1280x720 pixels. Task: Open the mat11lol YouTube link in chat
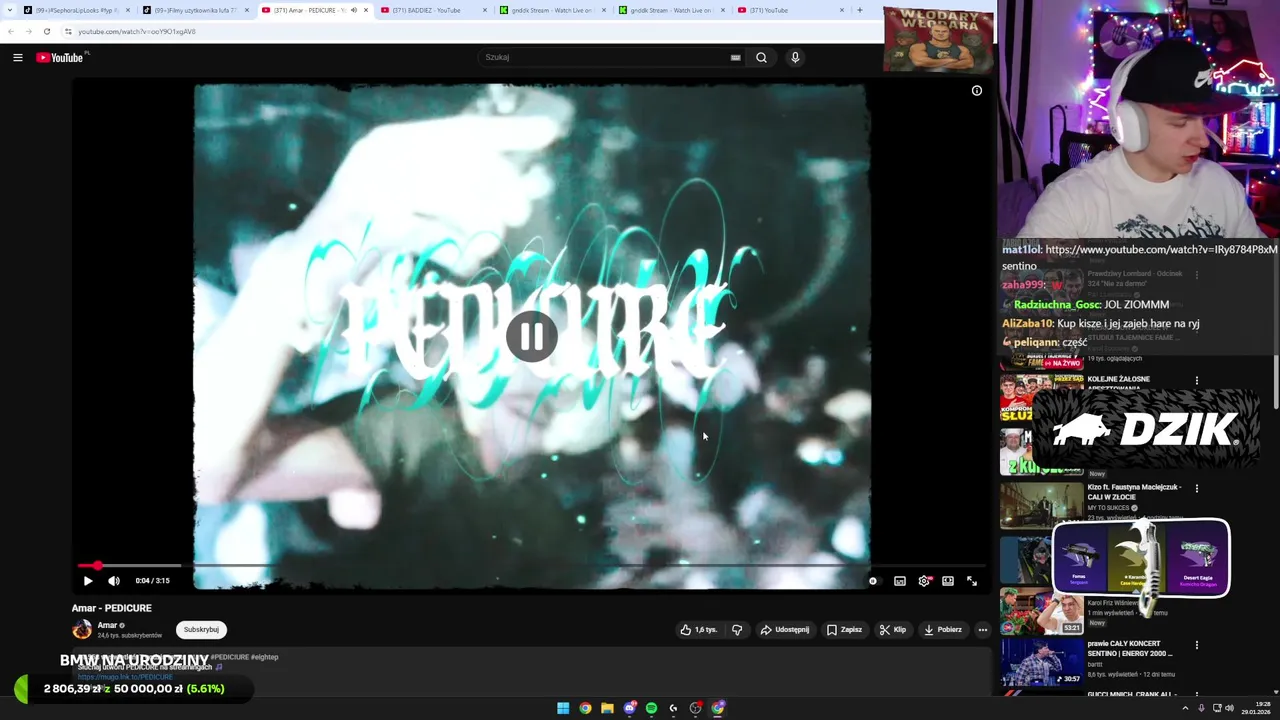[1161, 249]
